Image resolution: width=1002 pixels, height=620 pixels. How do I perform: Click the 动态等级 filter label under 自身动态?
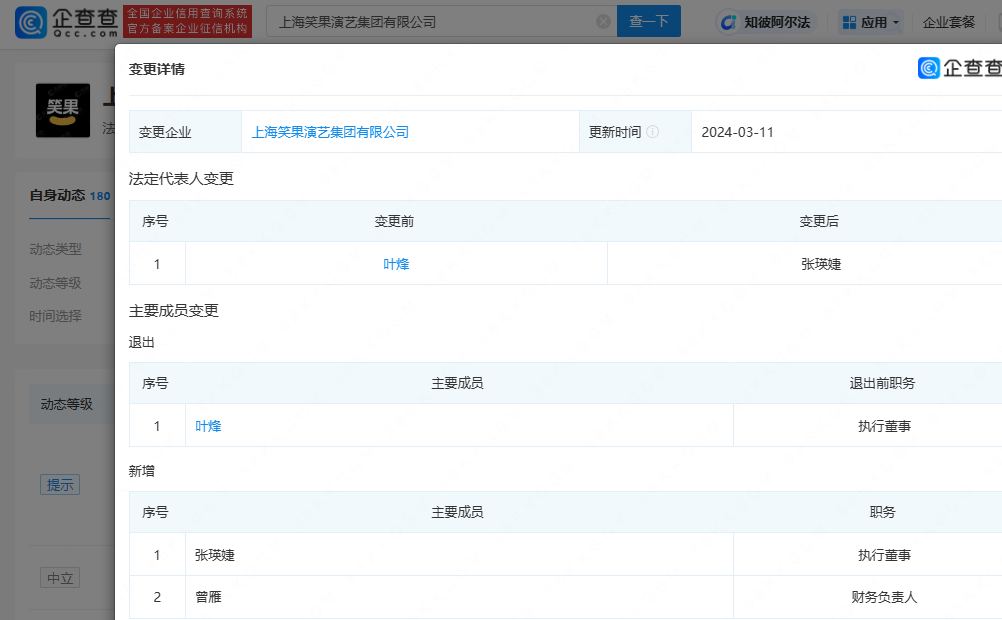click(x=56, y=283)
